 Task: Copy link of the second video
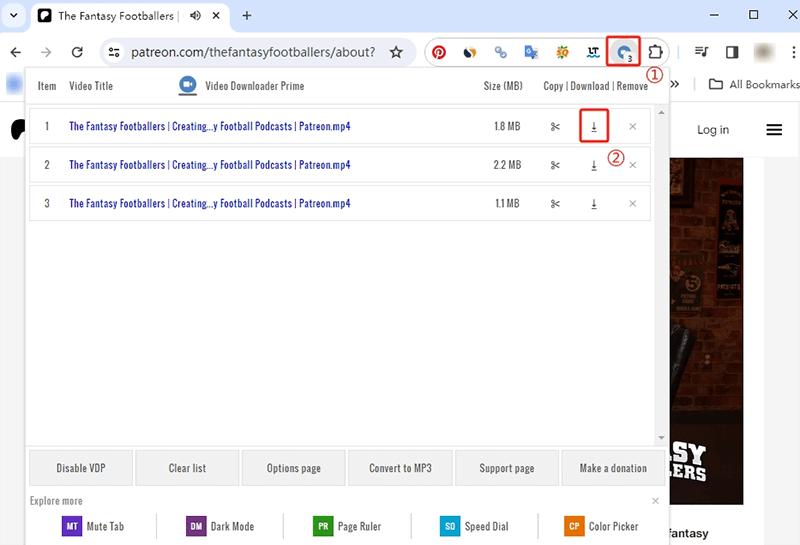click(555, 165)
